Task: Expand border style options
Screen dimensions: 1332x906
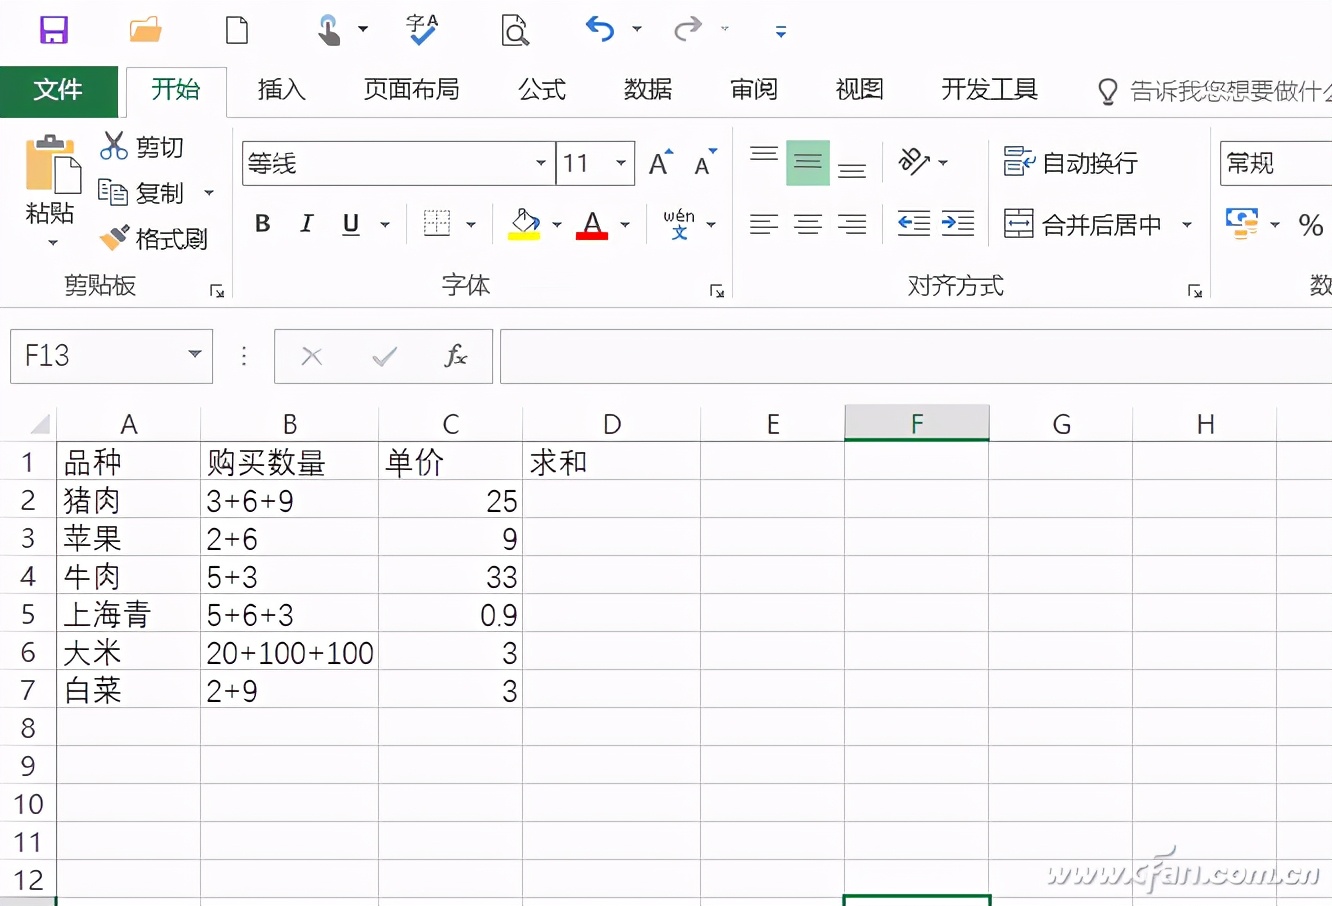Action: tap(471, 225)
